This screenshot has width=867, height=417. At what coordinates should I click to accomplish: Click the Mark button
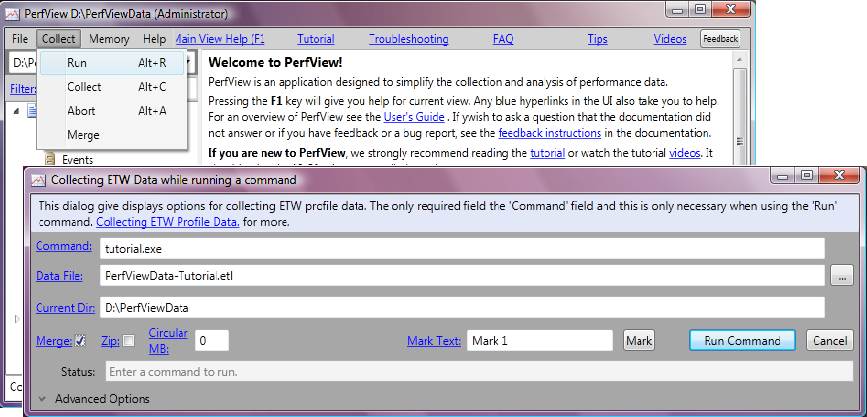(x=639, y=341)
